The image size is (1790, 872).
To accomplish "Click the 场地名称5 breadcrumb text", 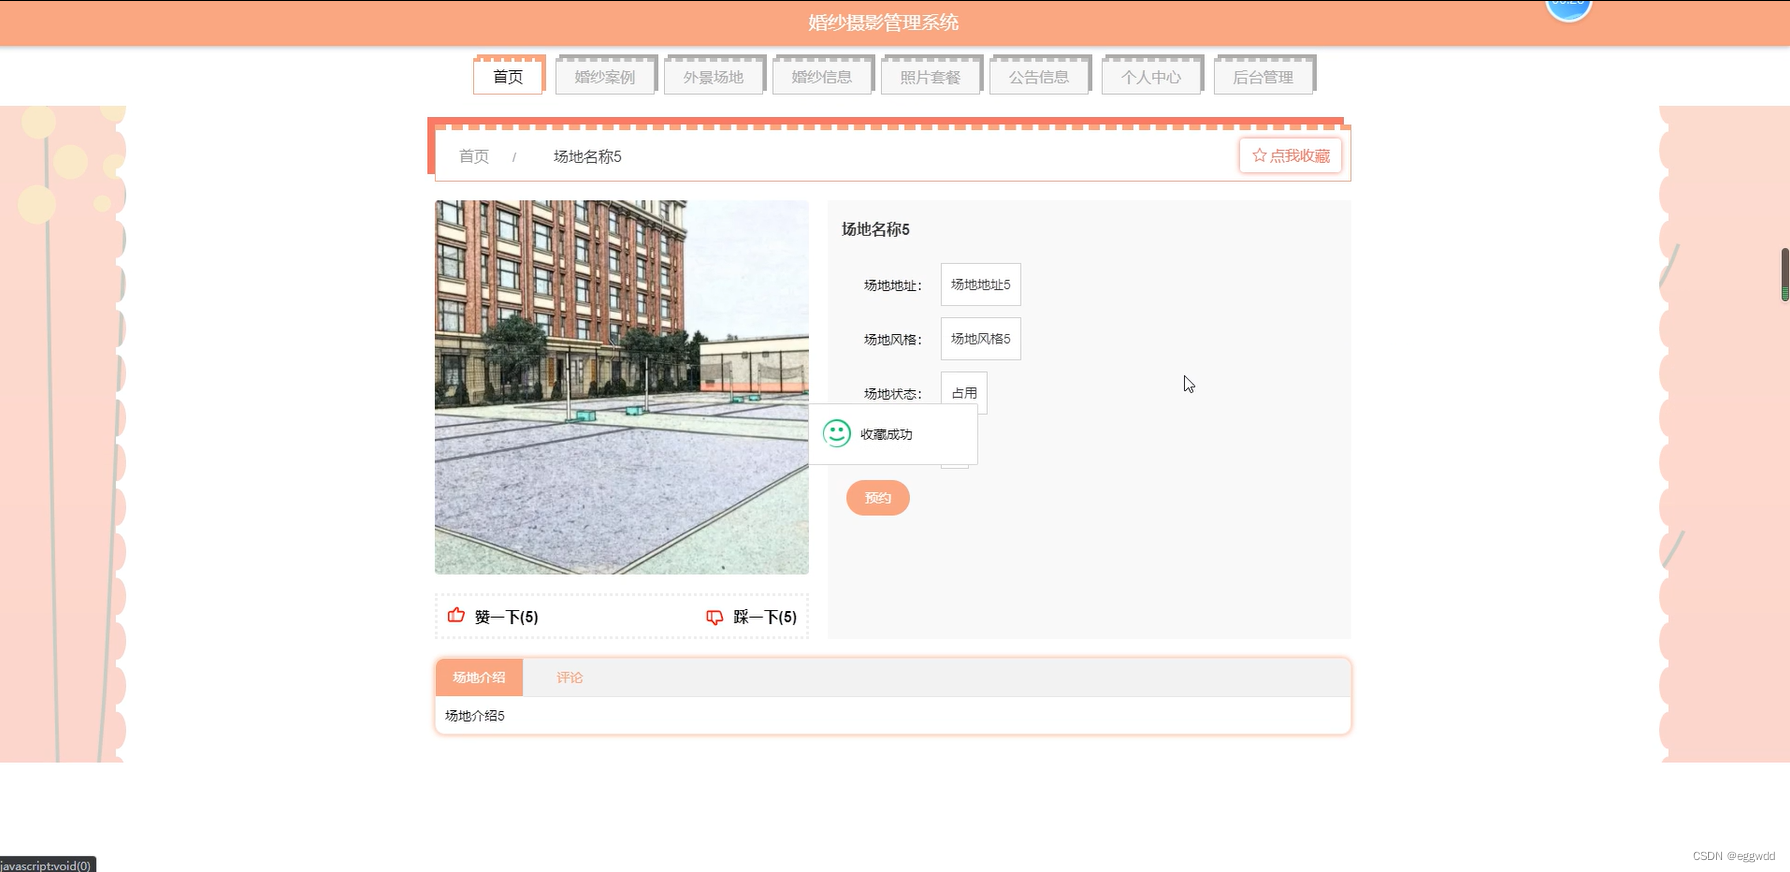I will (588, 156).
